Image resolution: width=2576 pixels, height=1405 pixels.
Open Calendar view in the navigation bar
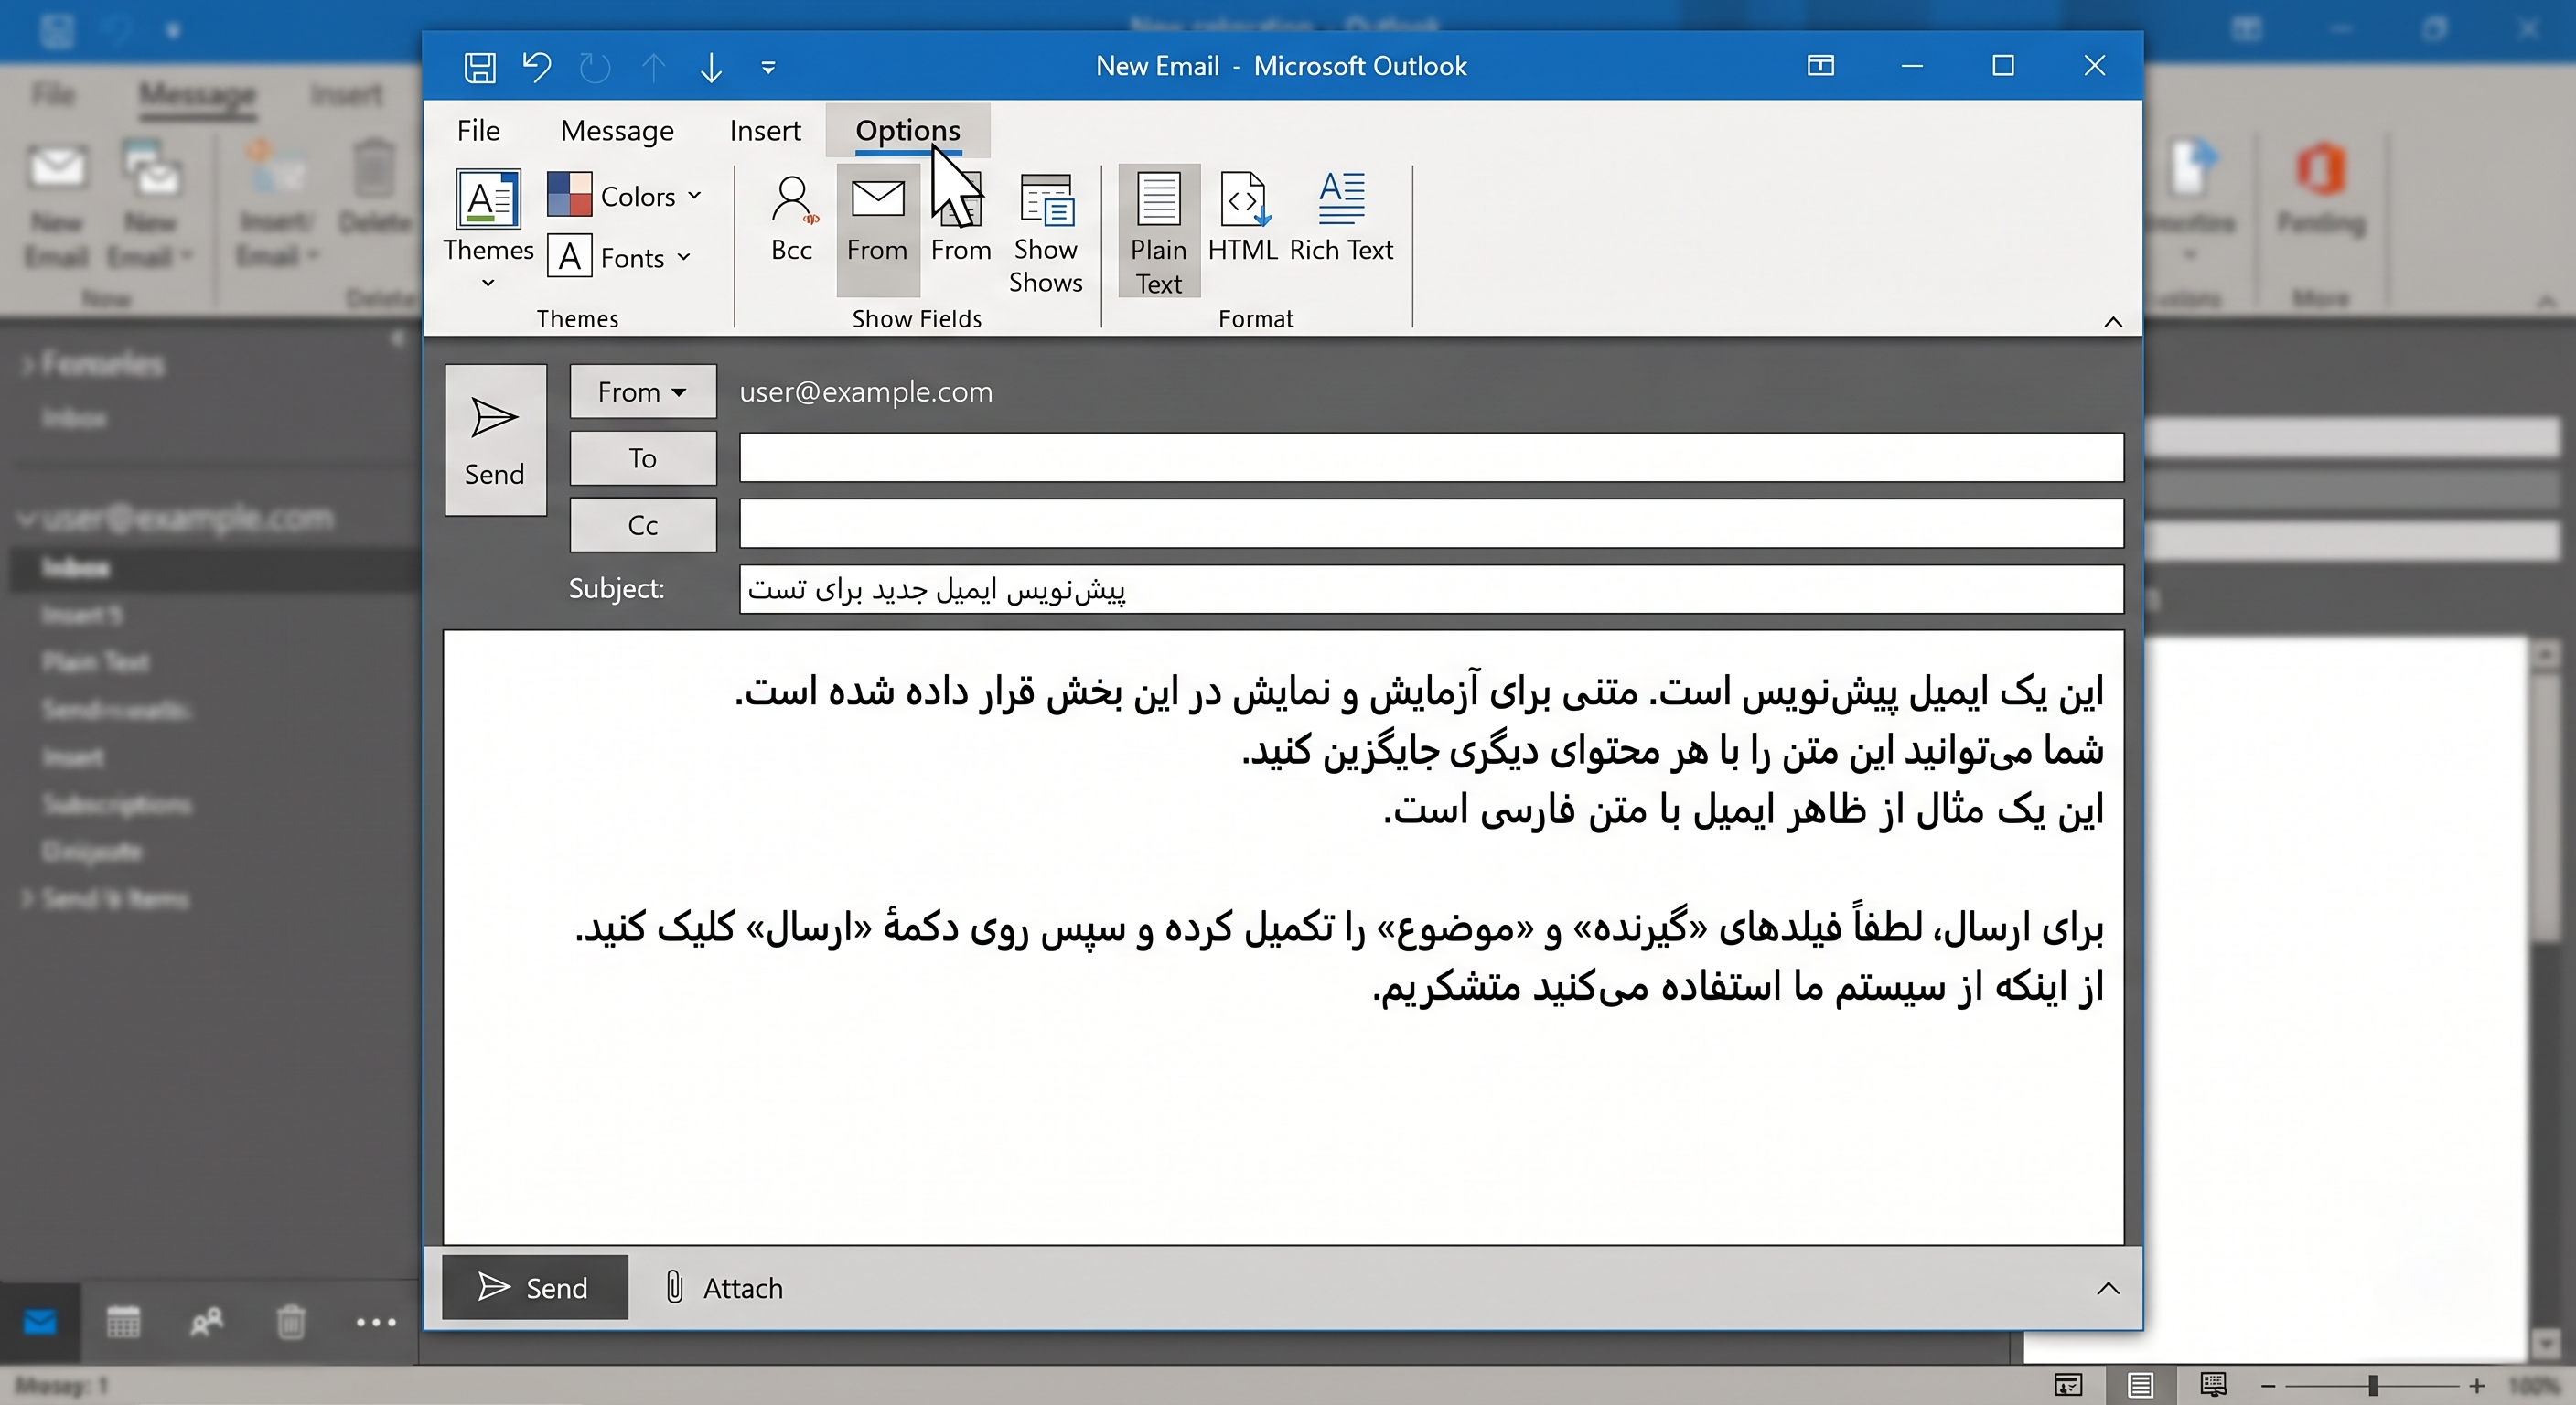click(123, 1322)
